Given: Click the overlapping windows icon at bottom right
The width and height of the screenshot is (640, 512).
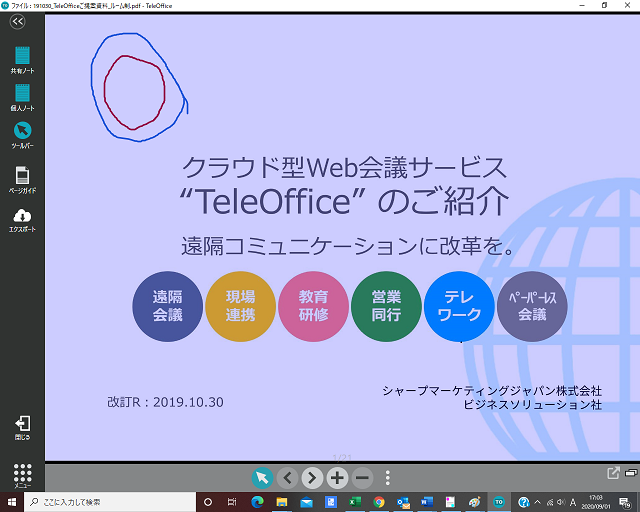Looking at the screenshot, I should (631, 473).
